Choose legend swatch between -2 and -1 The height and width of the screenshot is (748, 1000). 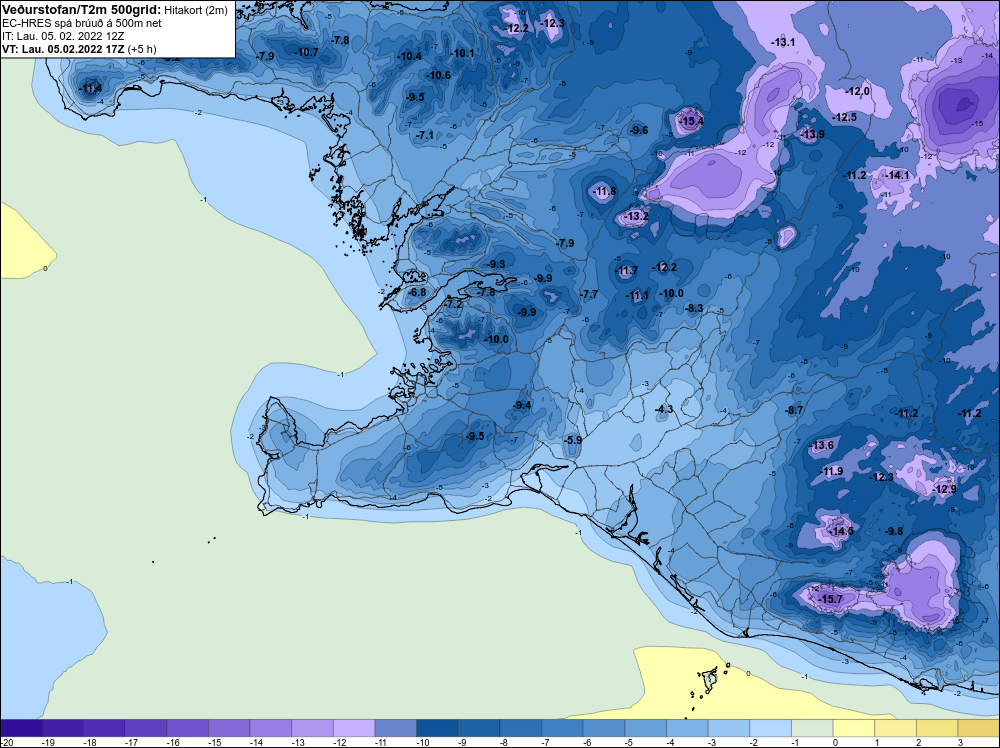pyautogui.click(x=770, y=728)
